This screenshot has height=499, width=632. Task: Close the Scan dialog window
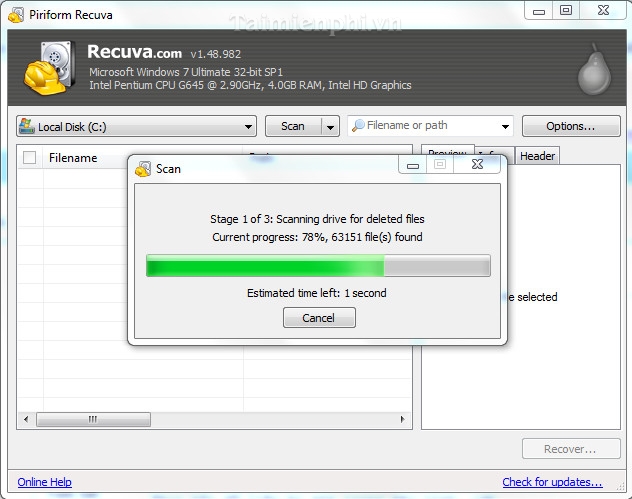tap(477, 165)
